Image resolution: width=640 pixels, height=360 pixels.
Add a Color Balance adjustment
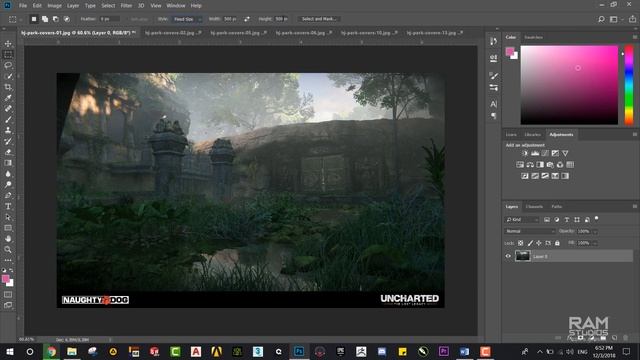pos(530,165)
